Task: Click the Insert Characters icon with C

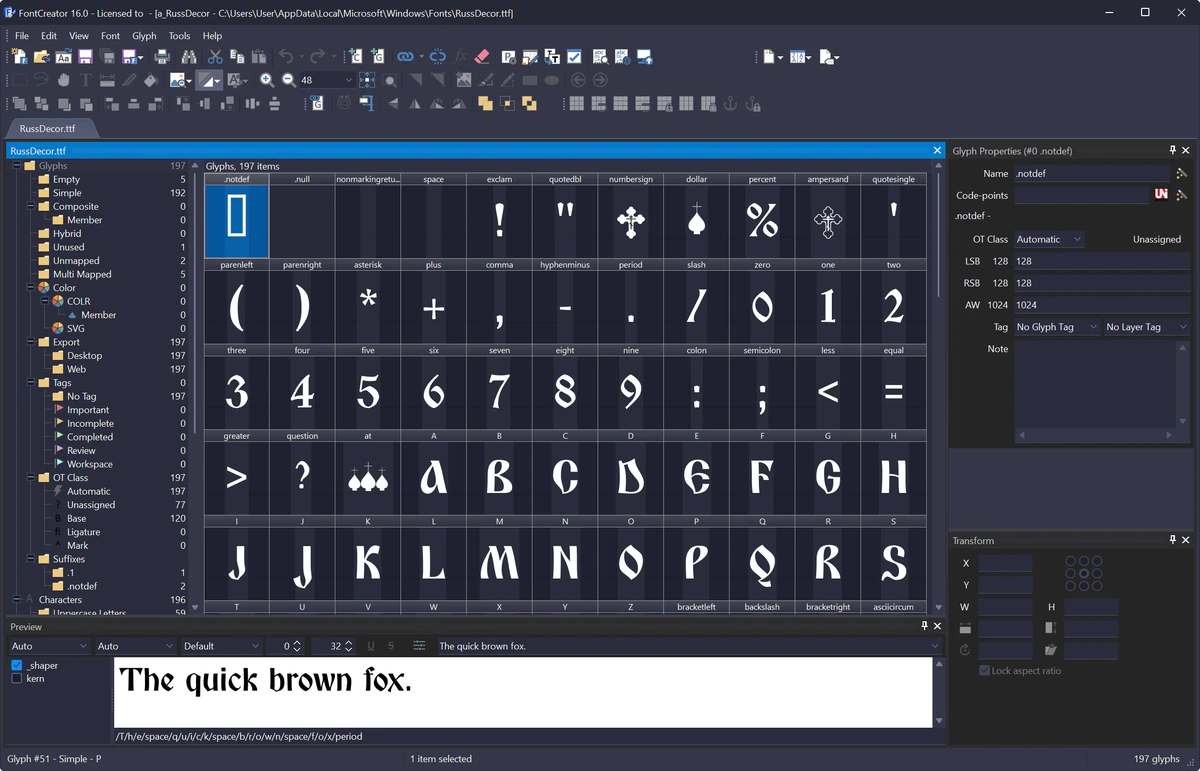Action: [355, 57]
